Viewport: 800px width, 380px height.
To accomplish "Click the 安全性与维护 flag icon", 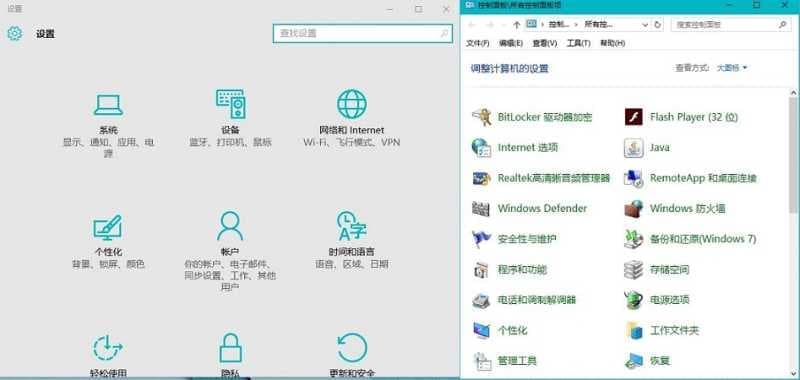I will [481, 239].
